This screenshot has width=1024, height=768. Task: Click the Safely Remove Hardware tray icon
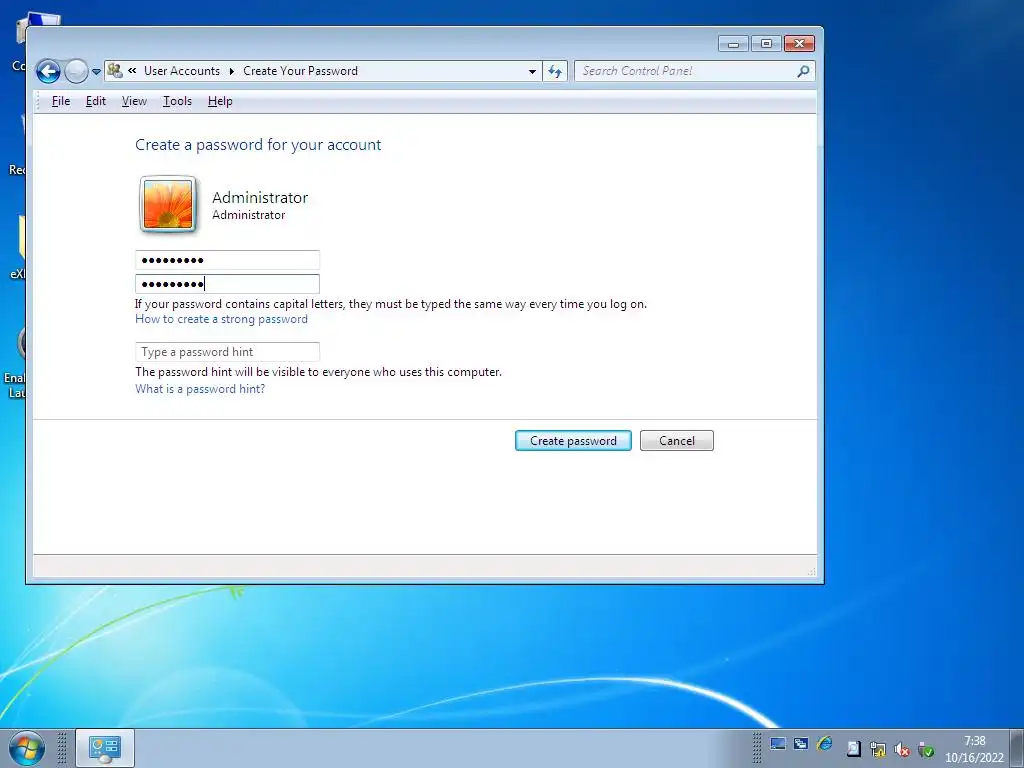click(x=926, y=749)
